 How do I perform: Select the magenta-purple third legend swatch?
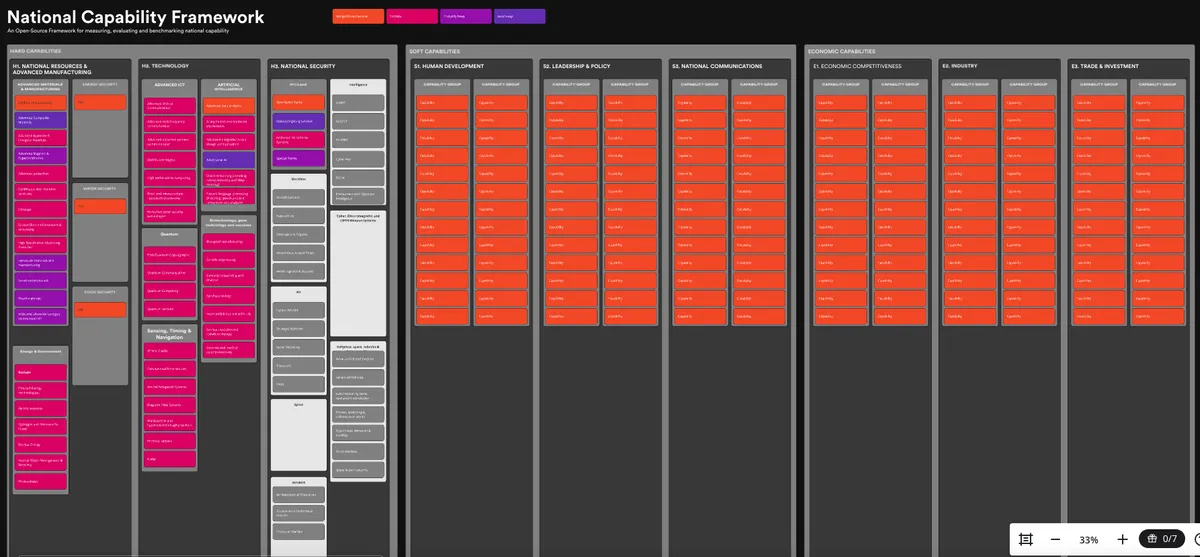click(x=465, y=16)
